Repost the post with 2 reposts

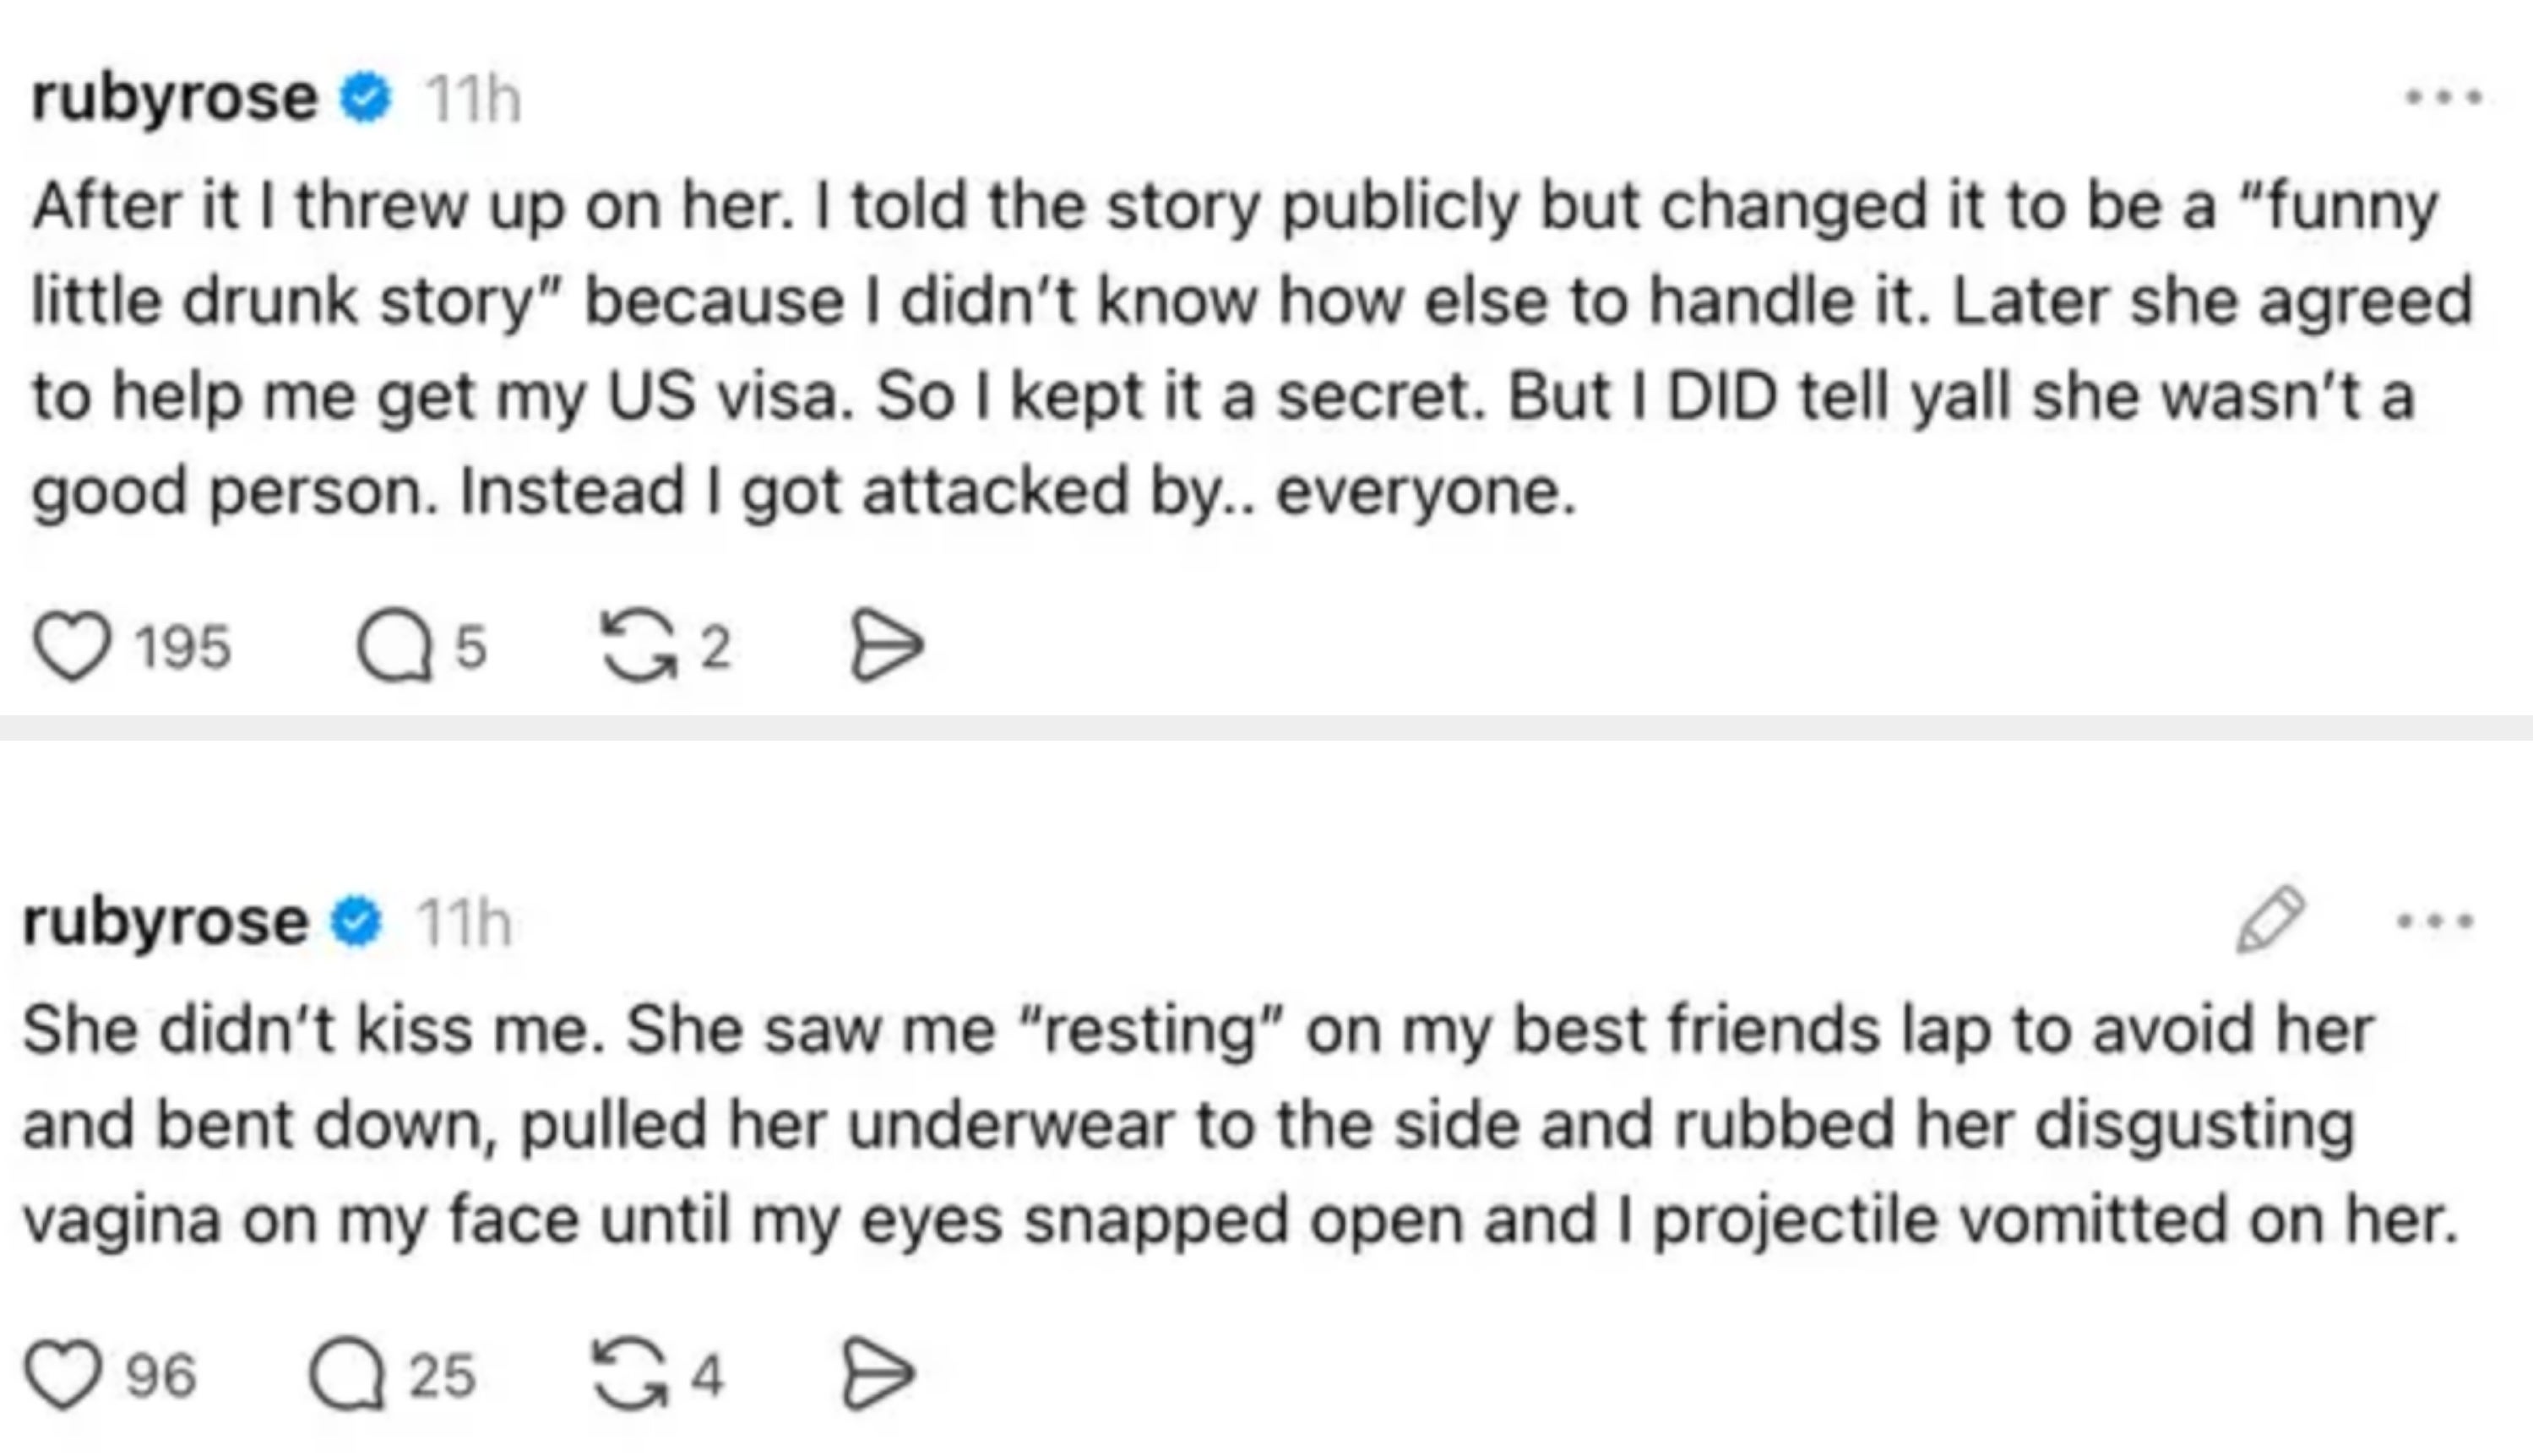tap(638, 647)
